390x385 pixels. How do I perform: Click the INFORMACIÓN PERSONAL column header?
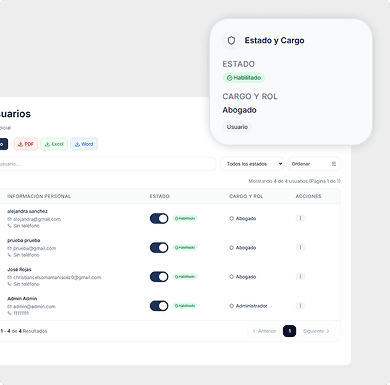click(39, 196)
